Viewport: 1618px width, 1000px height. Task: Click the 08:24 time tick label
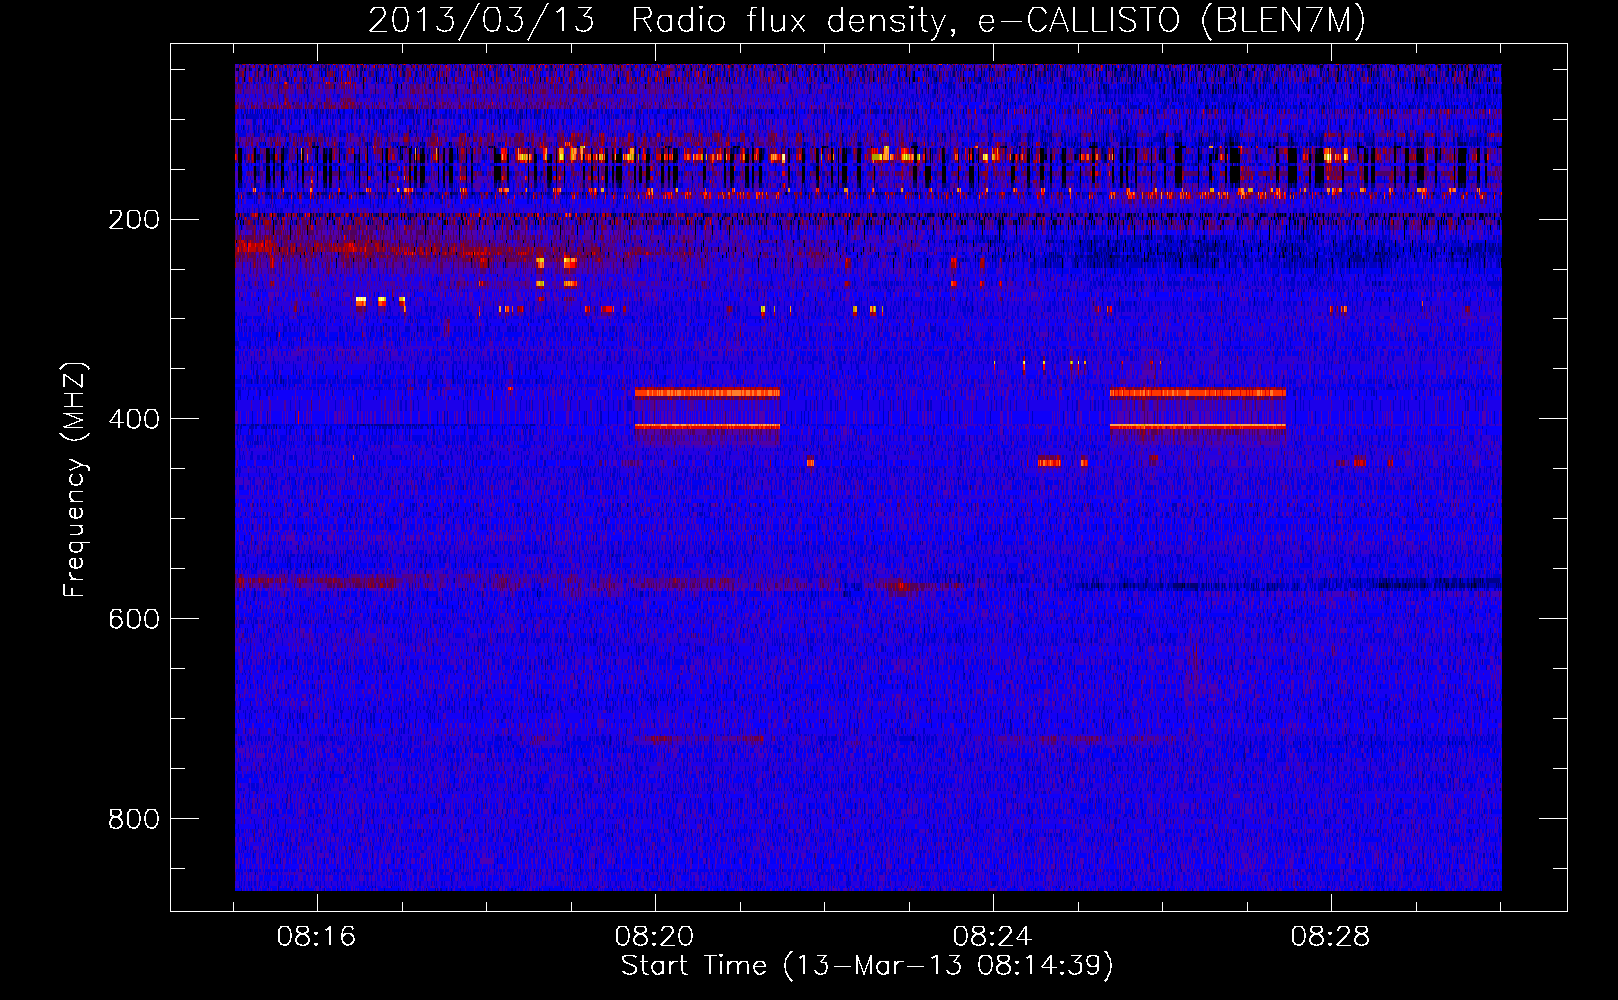(x=993, y=937)
